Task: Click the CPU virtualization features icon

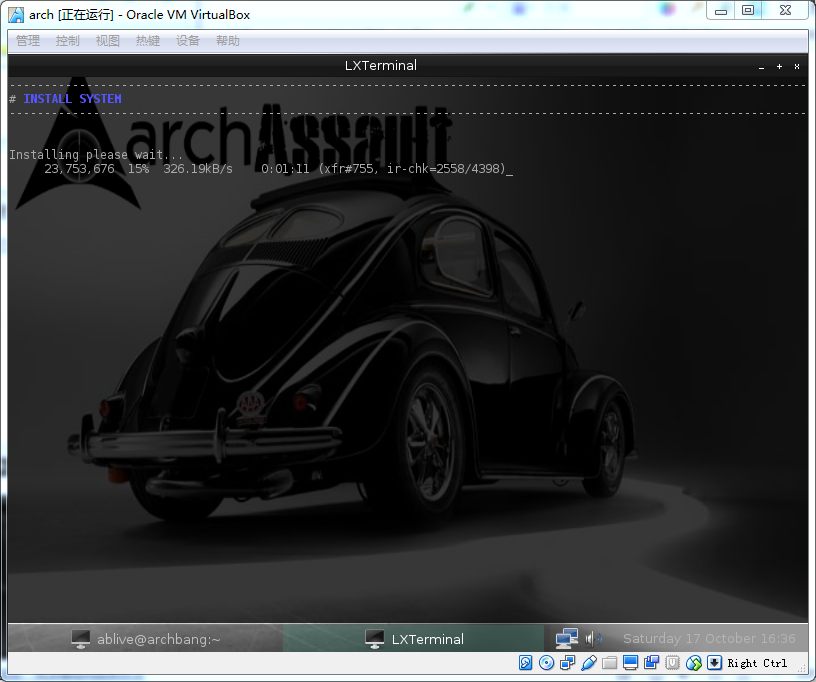Action: pos(672,663)
